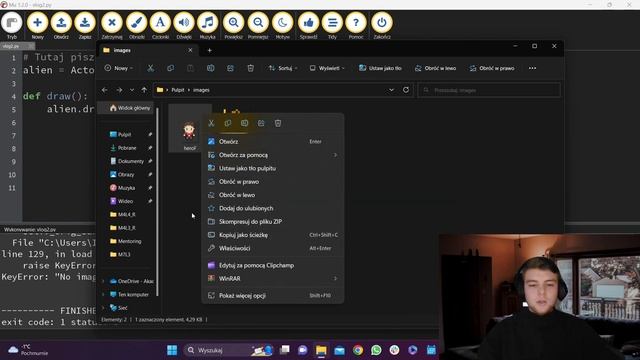Check code with the Sprawdź button
The width and height of the screenshot is (640, 360).
click(x=308, y=25)
